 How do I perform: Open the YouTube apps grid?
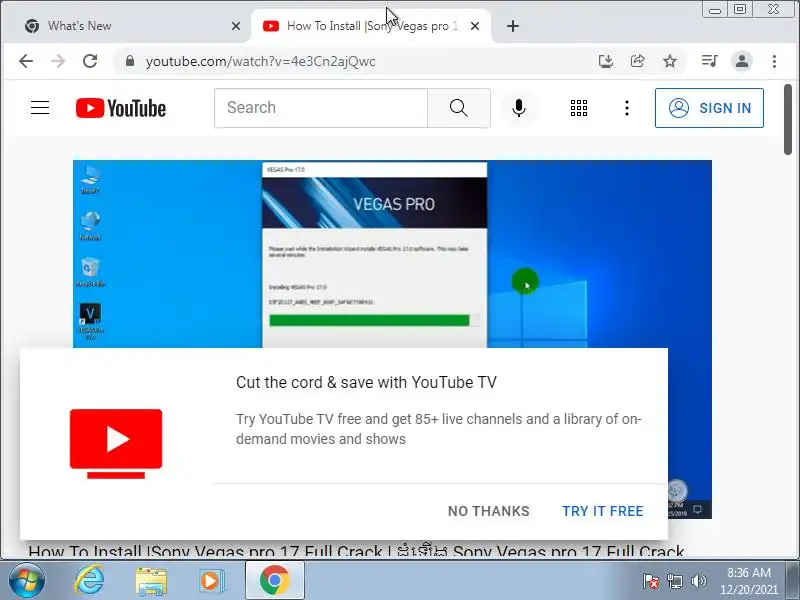[x=579, y=108]
